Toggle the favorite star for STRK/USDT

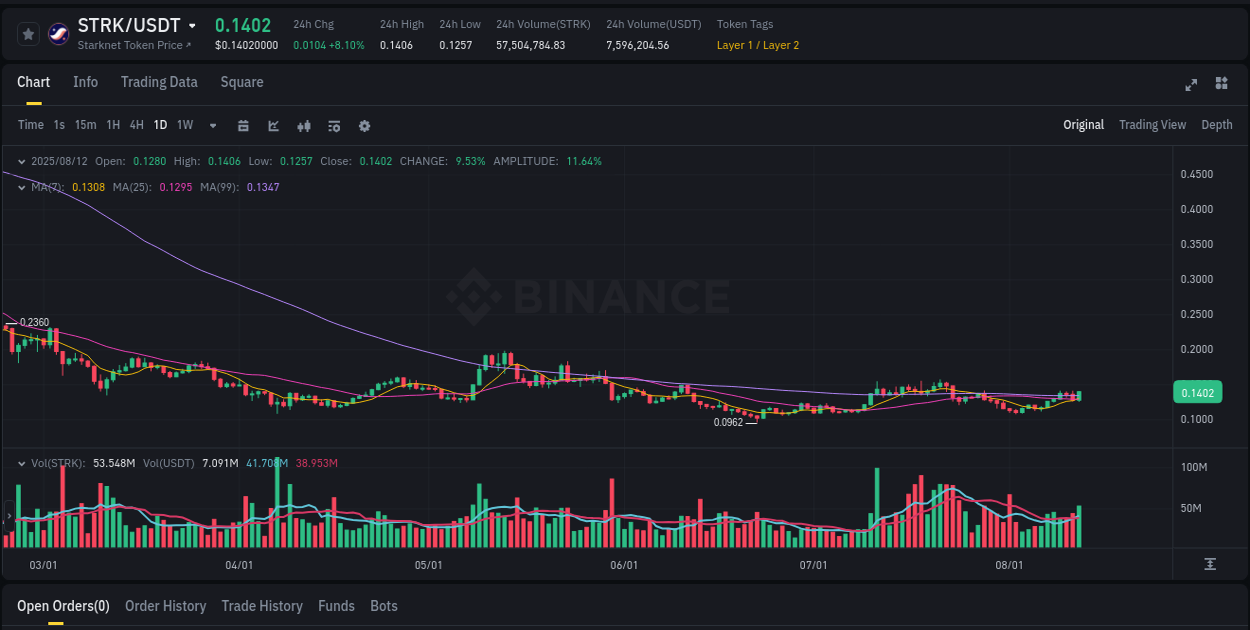(x=28, y=33)
